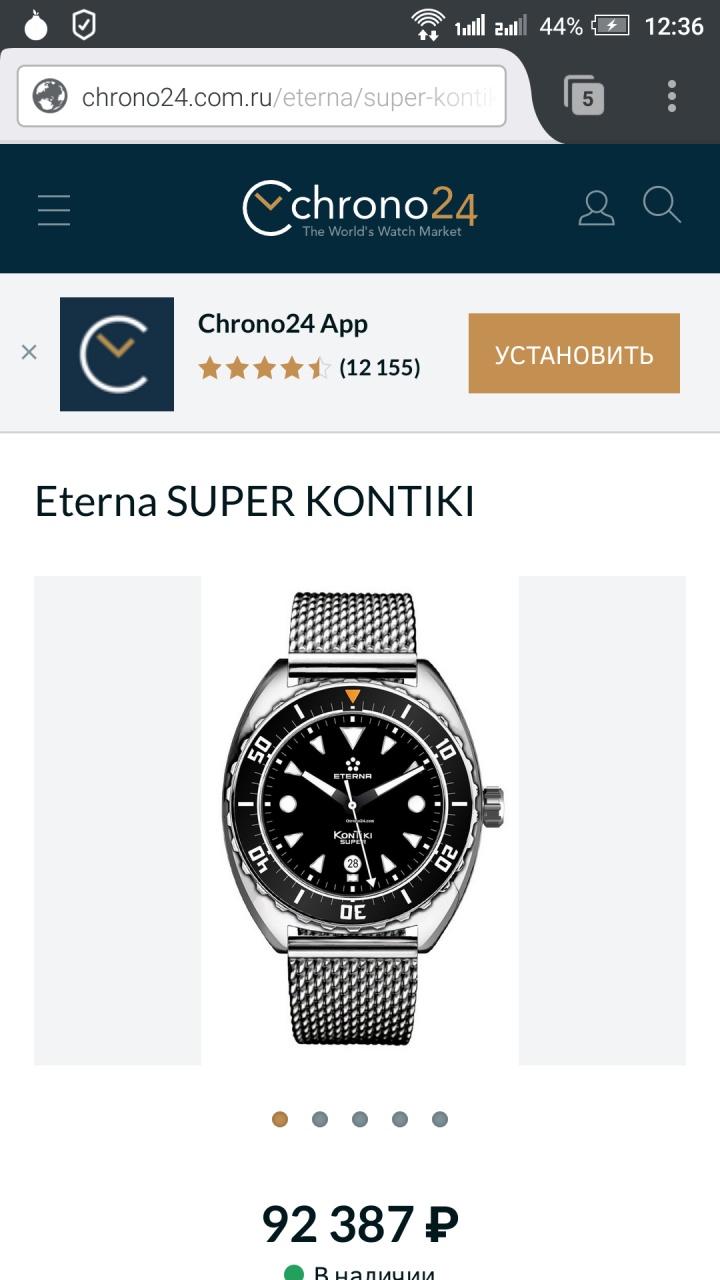Tap the magnifying glass search icon
The width and height of the screenshot is (720, 1280).
click(x=662, y=205)
